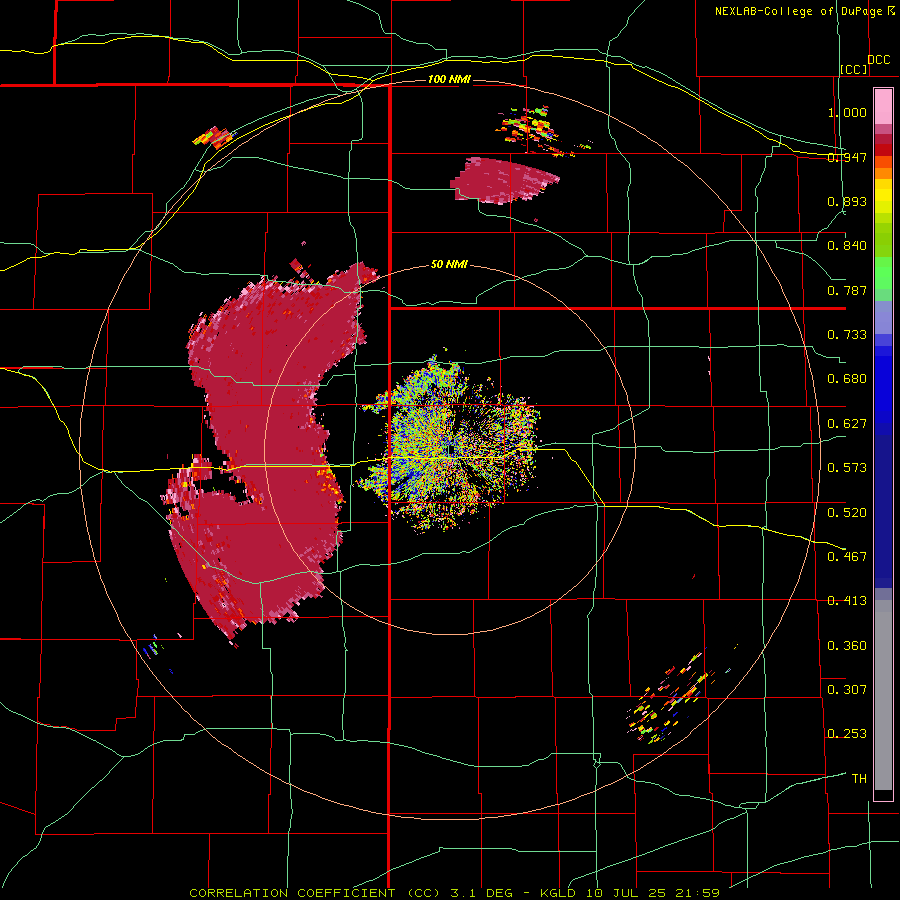Click the small orange-green echo in the northwest
The image size is (900, 900).
coord(212,138)
